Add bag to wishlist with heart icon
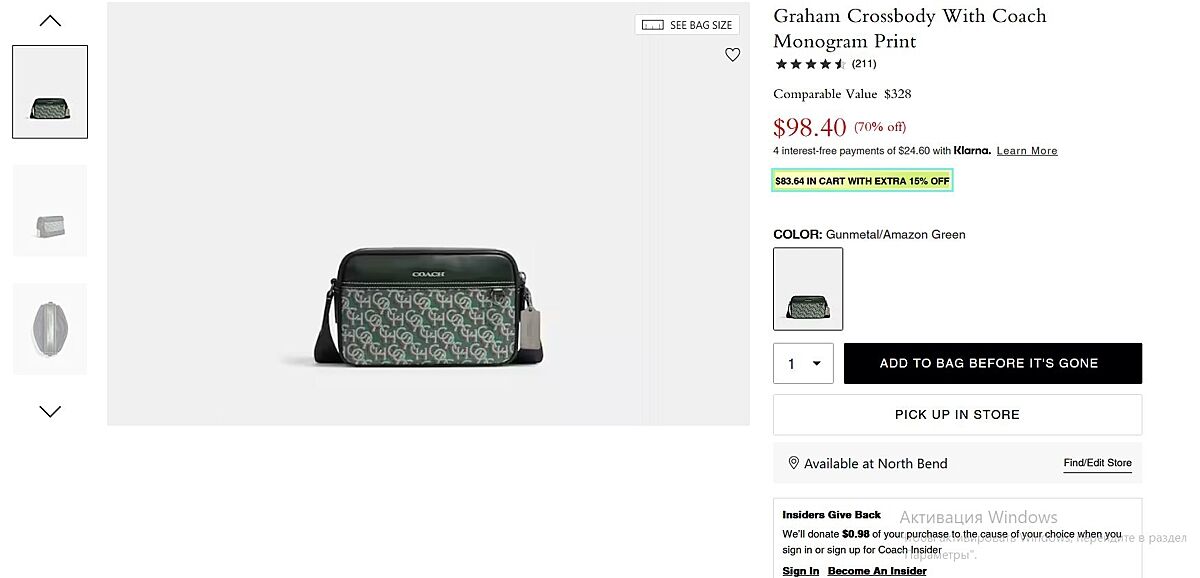 (x=732, y=55)
